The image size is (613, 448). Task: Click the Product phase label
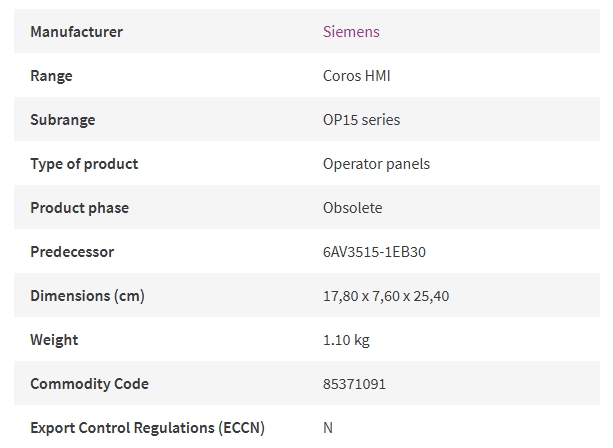point(79,208)
